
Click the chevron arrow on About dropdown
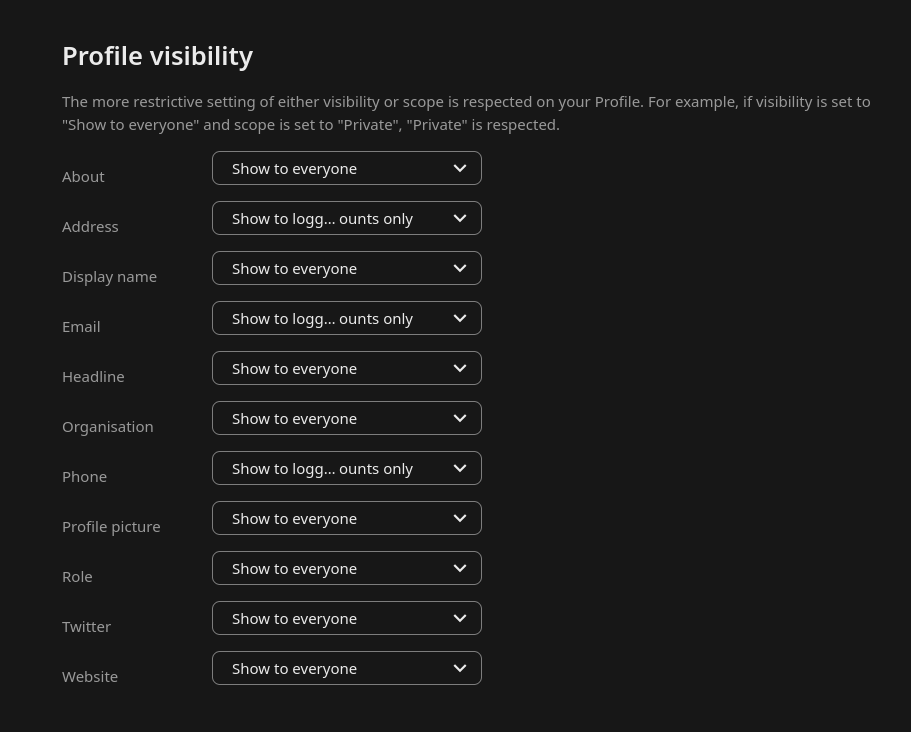click(x=460, y=168)
